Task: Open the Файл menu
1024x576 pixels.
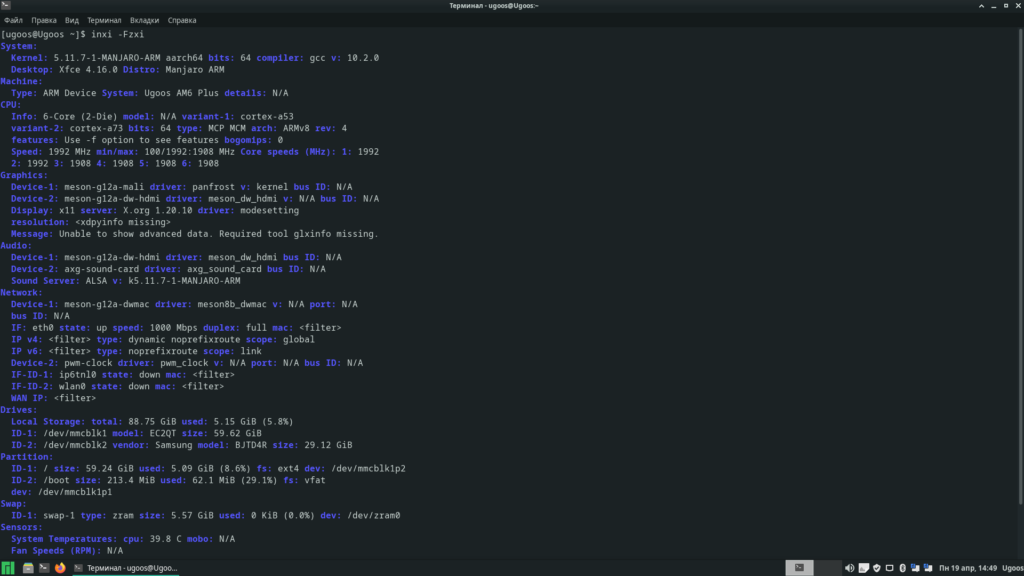Action: click(13, 20)
